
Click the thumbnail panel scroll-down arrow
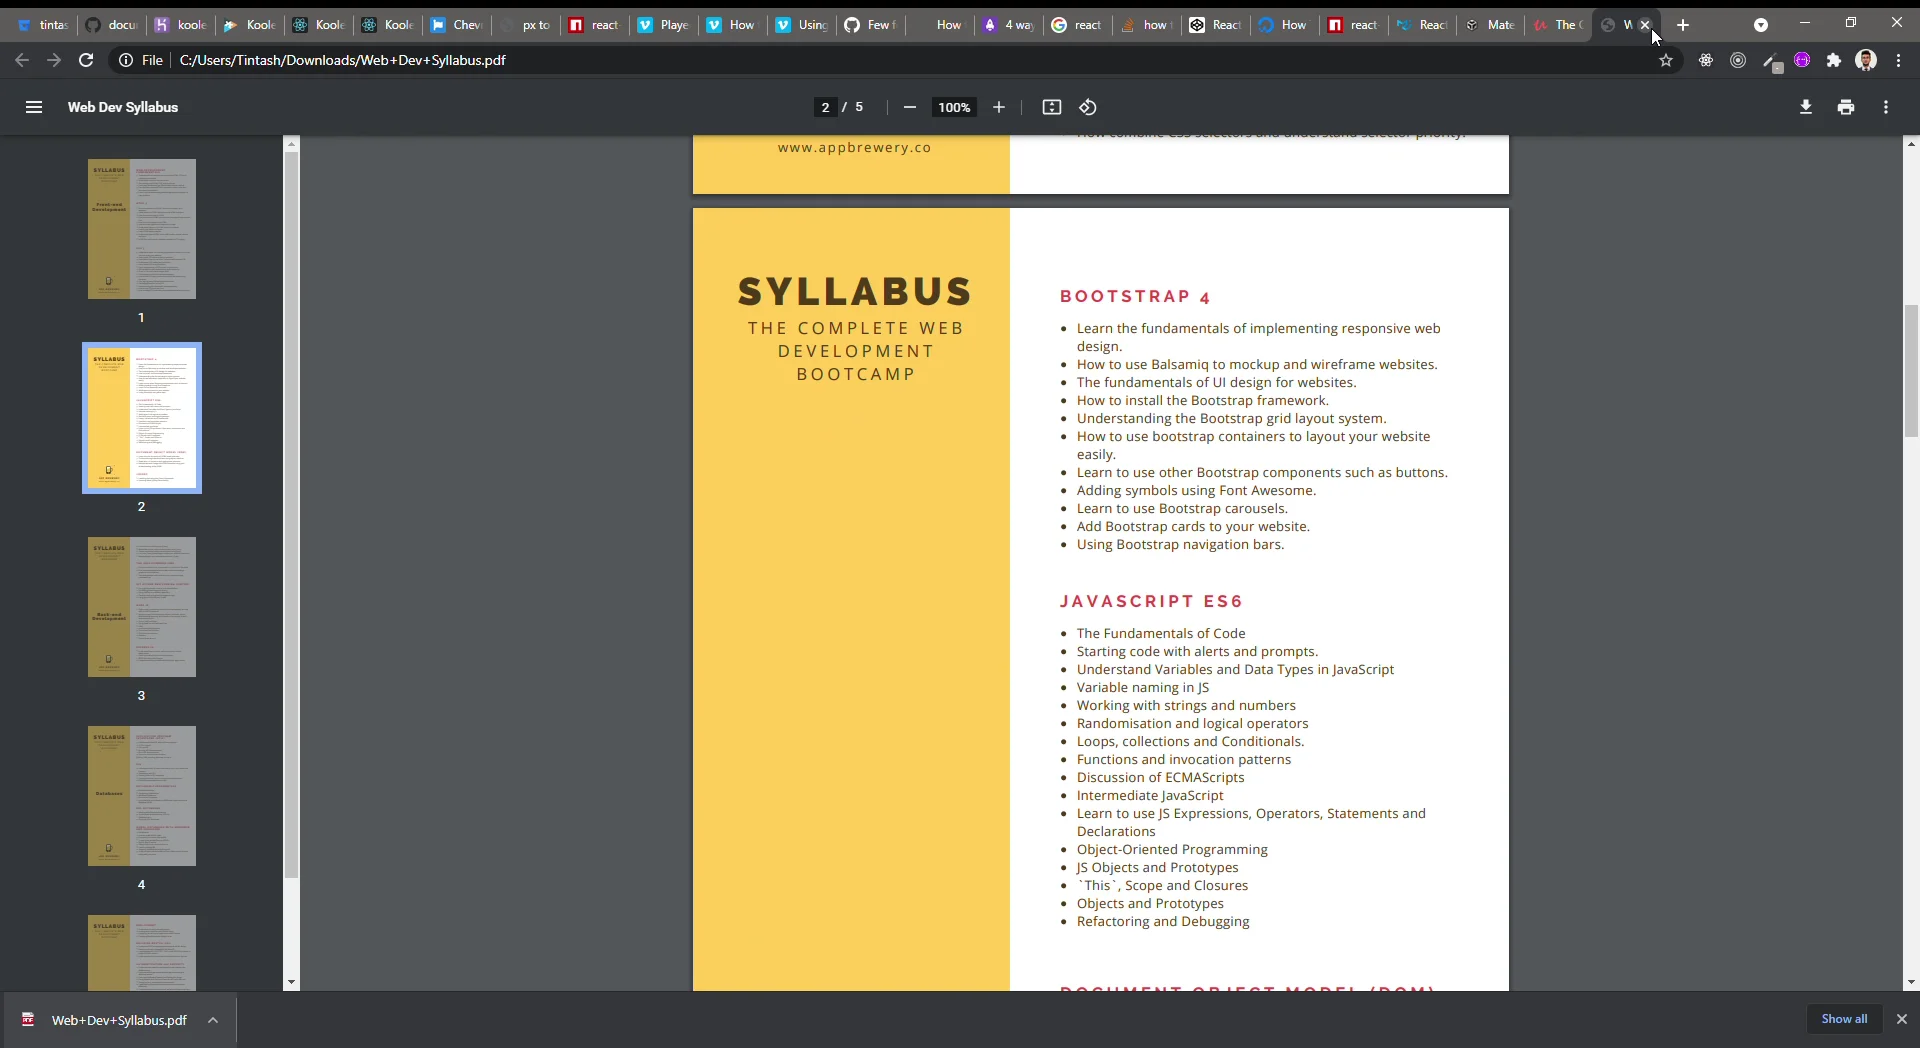pos(291,983)
